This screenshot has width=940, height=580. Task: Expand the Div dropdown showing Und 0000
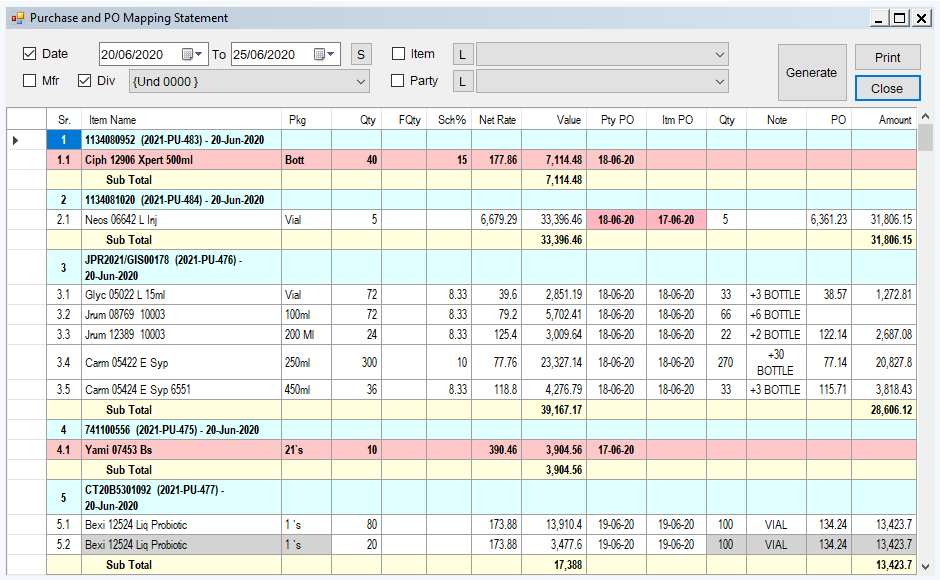point(360,81)
